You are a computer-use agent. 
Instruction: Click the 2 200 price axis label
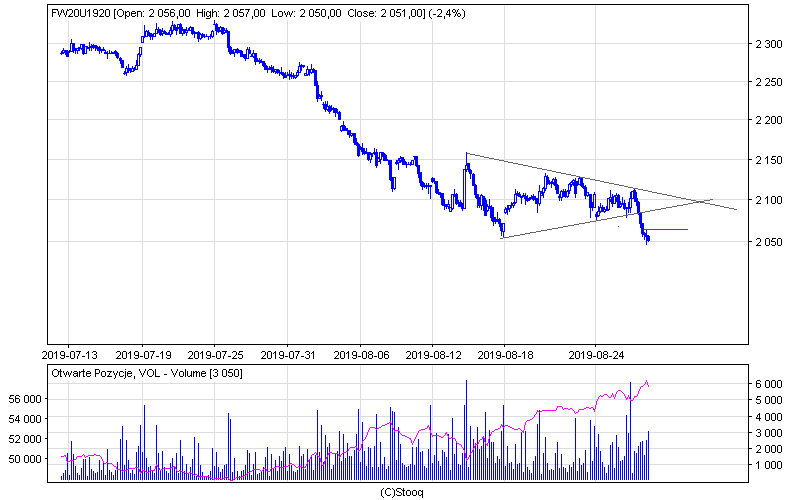770,120
